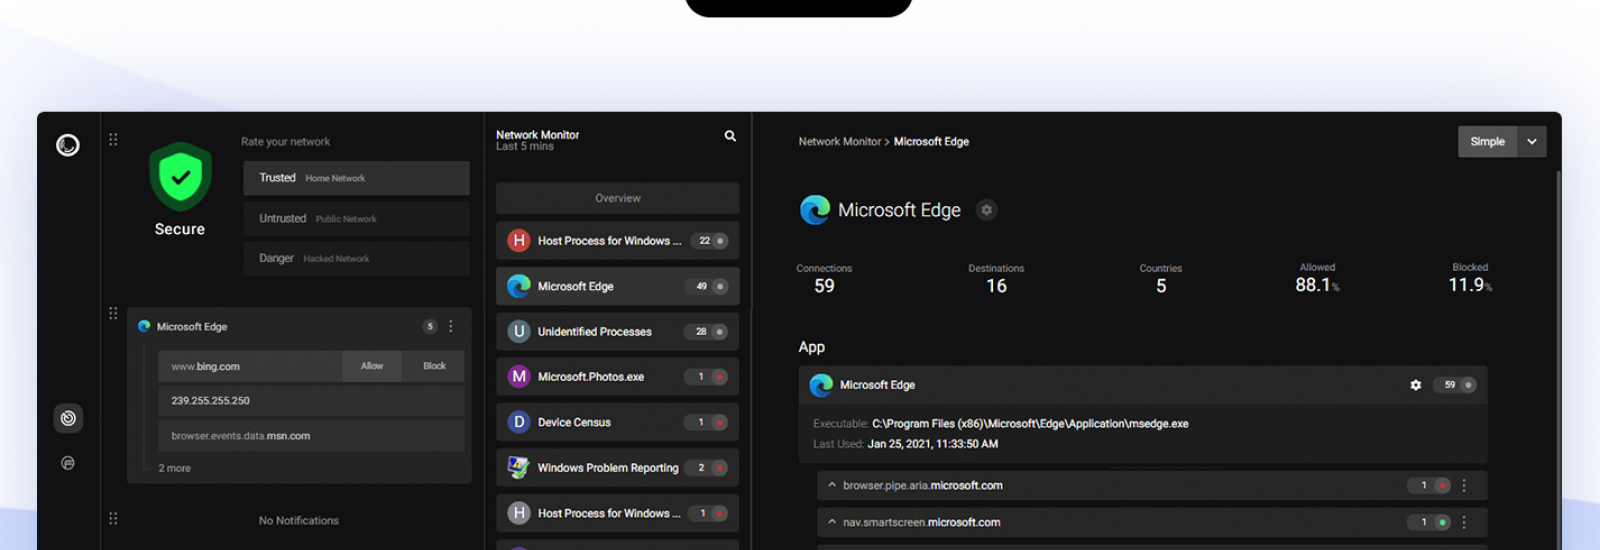Toggle the indicator on Windows Problem Reporting
This screenshot has height=550, width=1600.
[x=706, y=468]
